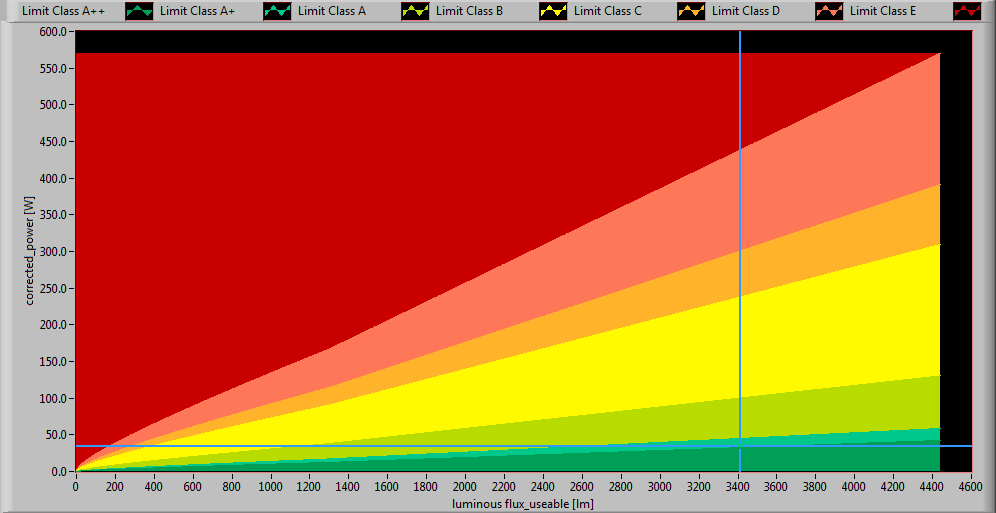Edit the 4600 maximum X-scale value

click(x=970, y=486)
